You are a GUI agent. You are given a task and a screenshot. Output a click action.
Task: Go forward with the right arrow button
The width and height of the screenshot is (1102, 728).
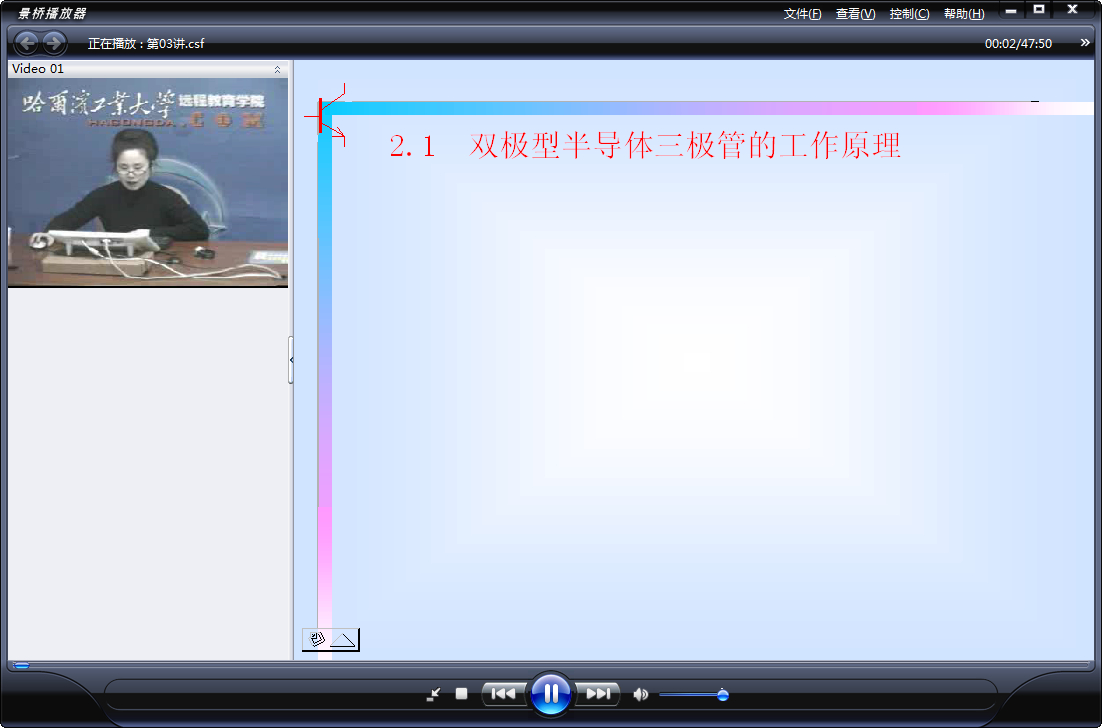[x=54, y=43]
